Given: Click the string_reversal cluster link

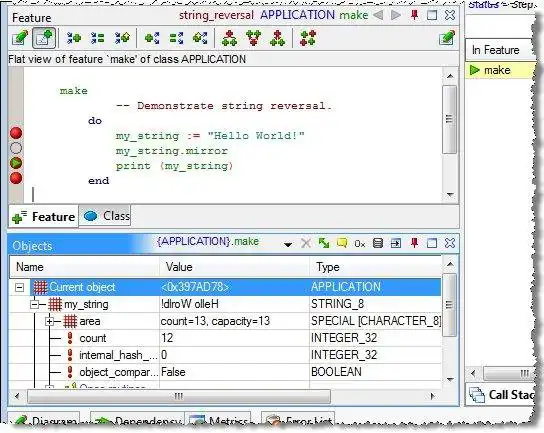Looking at the screenshot, I should click(x=216, y=15).
